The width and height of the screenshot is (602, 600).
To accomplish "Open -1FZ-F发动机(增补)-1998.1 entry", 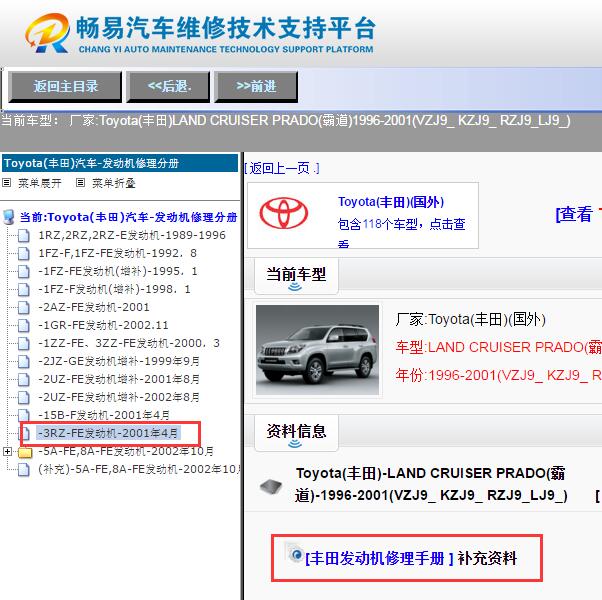I will (x=114, y=289).
